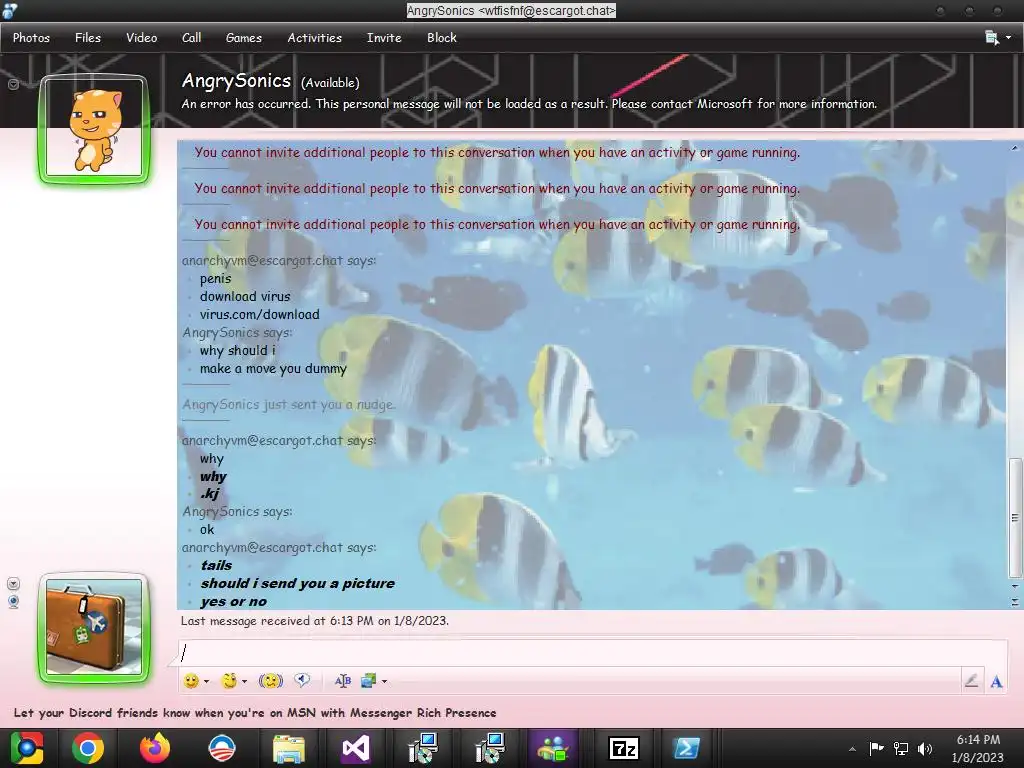
Task: Open your display picture options arrow
Action: pos(13,583)
